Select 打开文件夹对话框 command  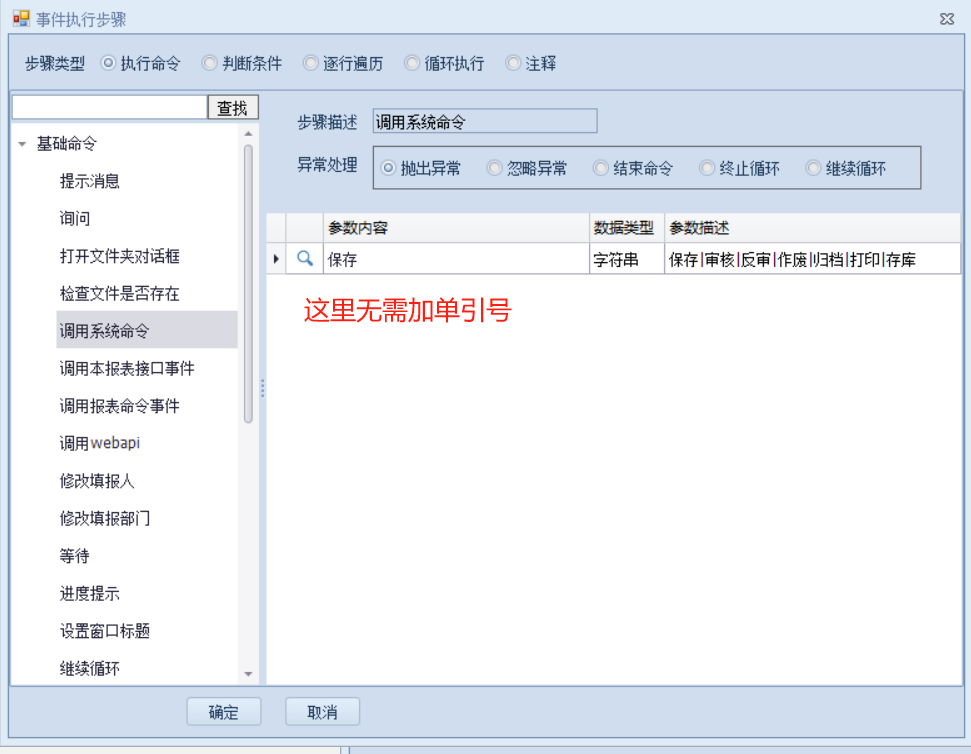click(x=120, y=256)
